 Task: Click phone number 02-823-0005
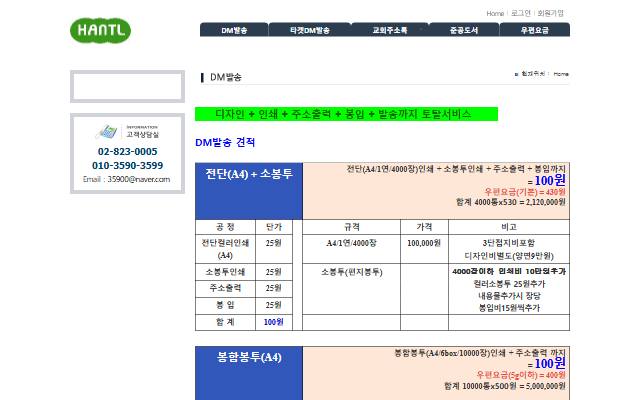point(127,151)
